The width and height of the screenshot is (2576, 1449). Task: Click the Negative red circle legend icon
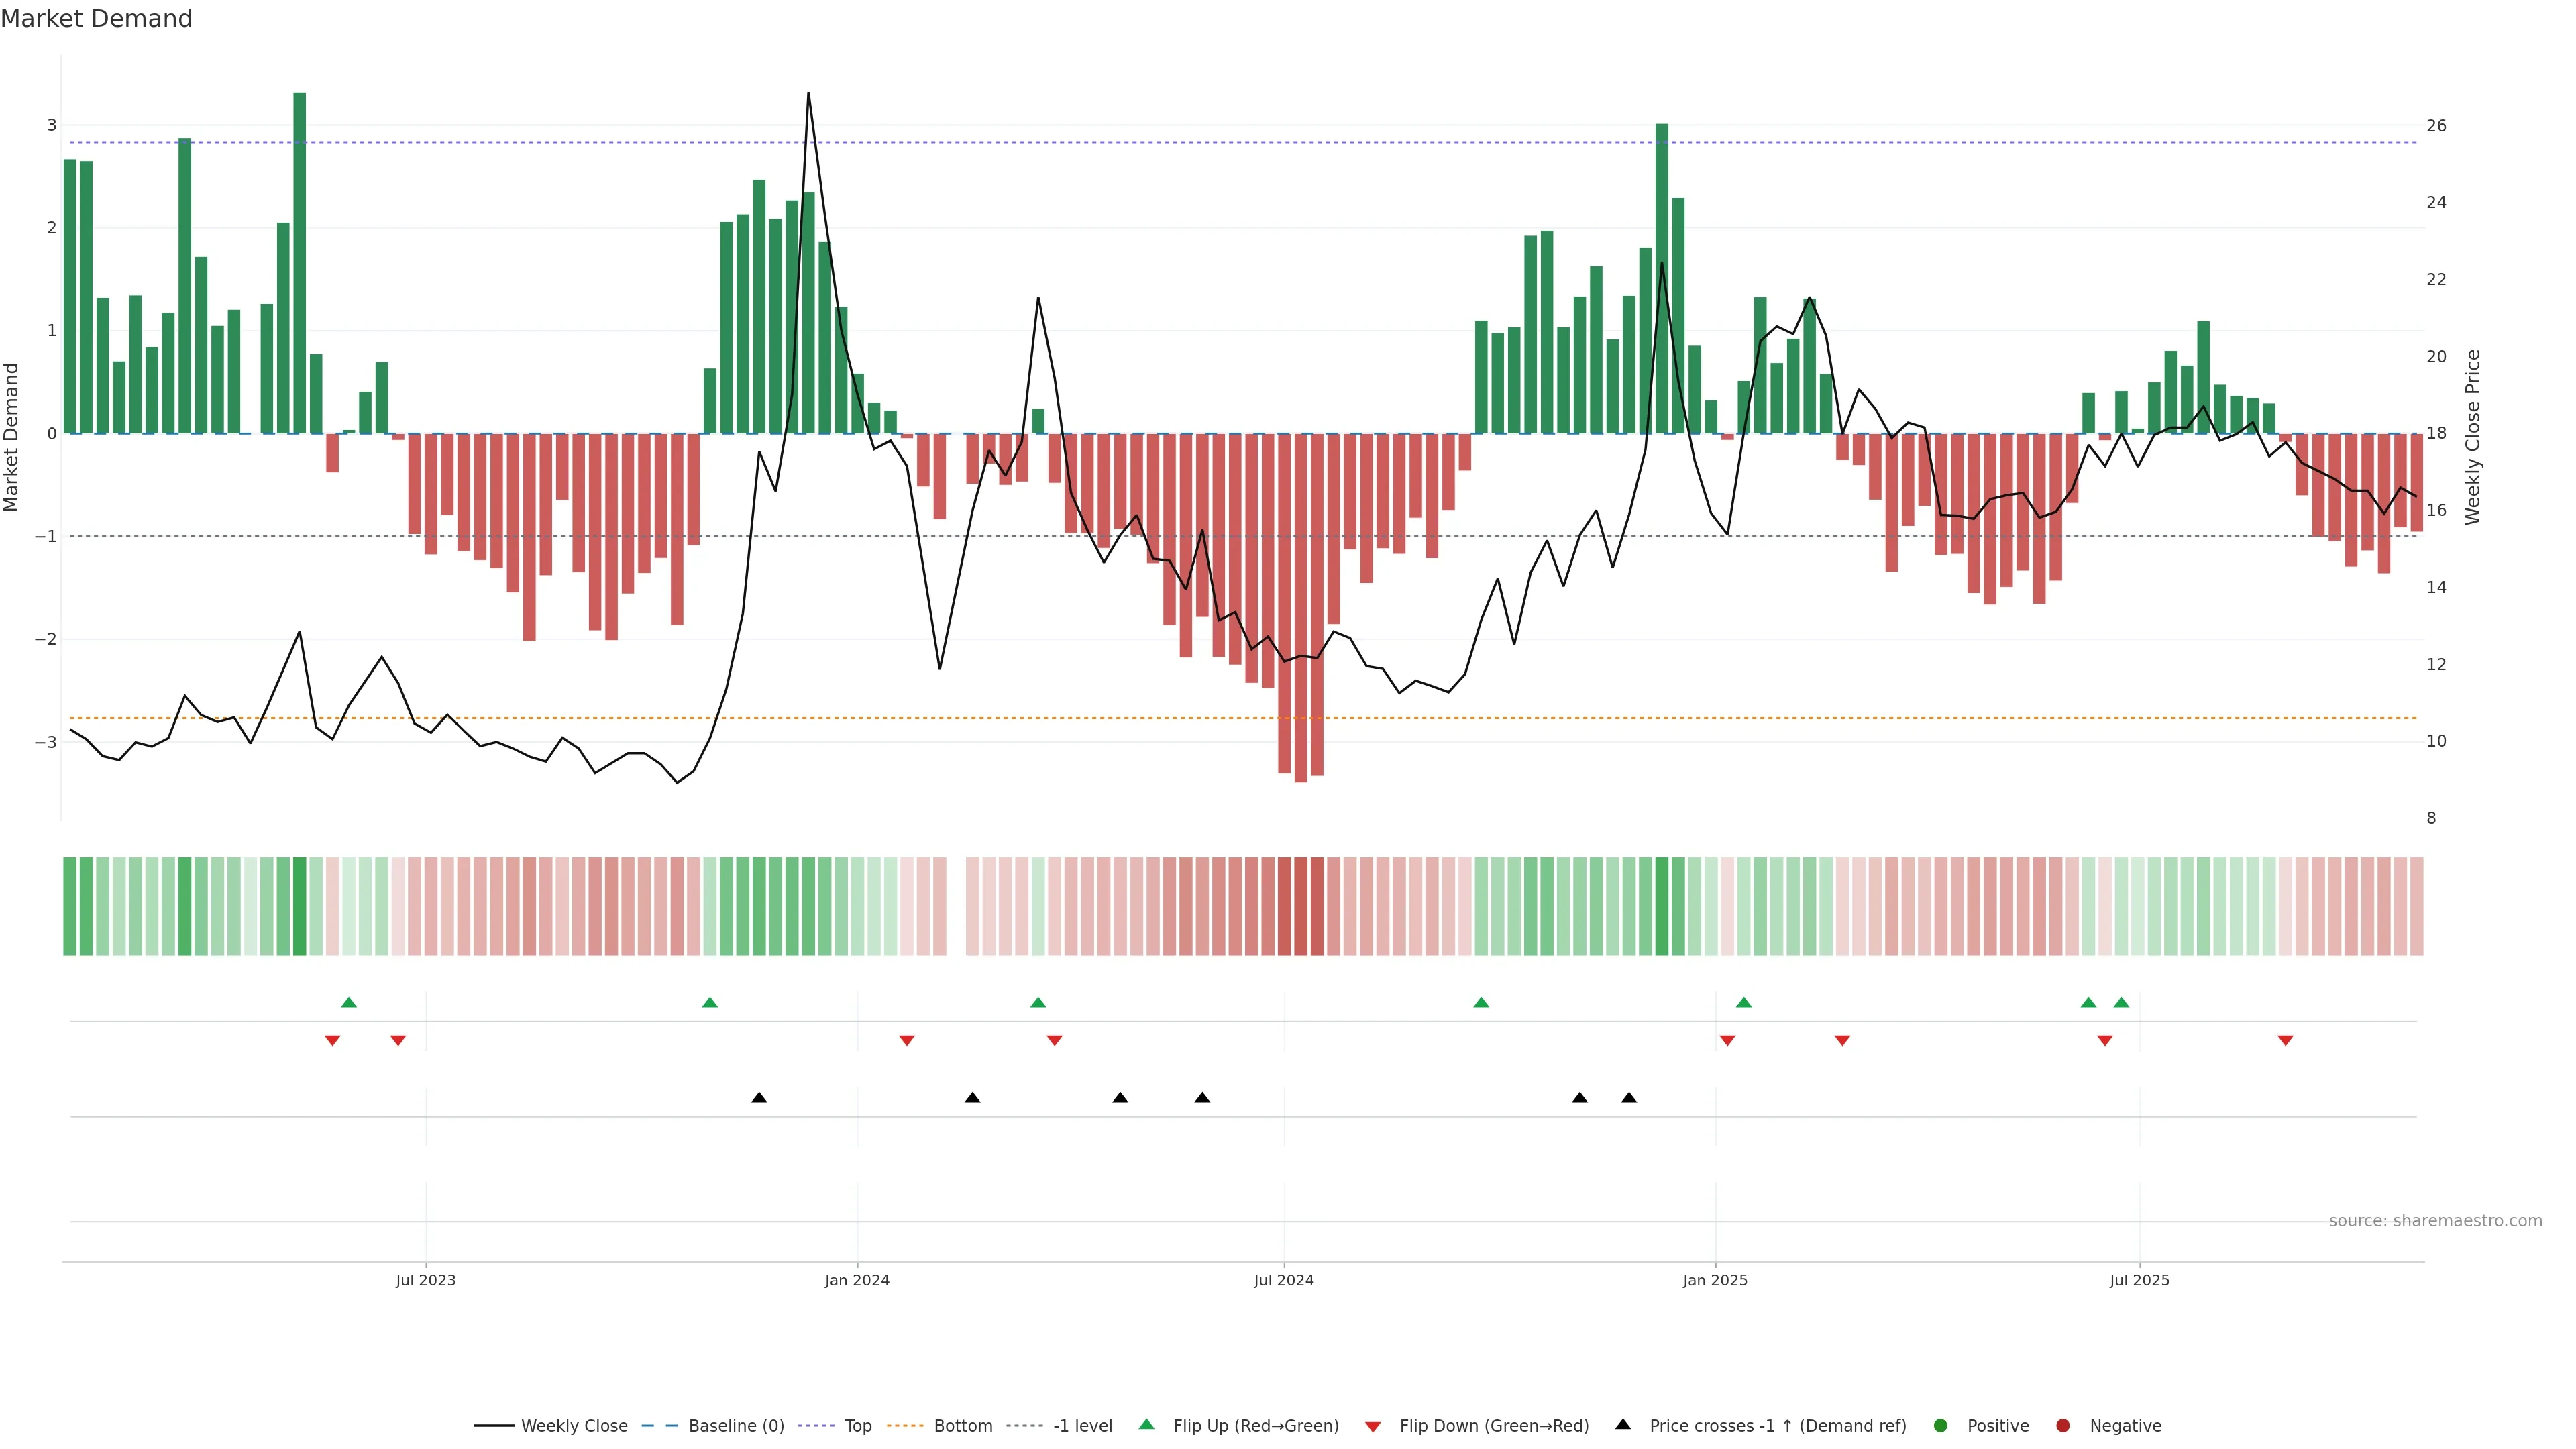click(x=2063, y=1426)
